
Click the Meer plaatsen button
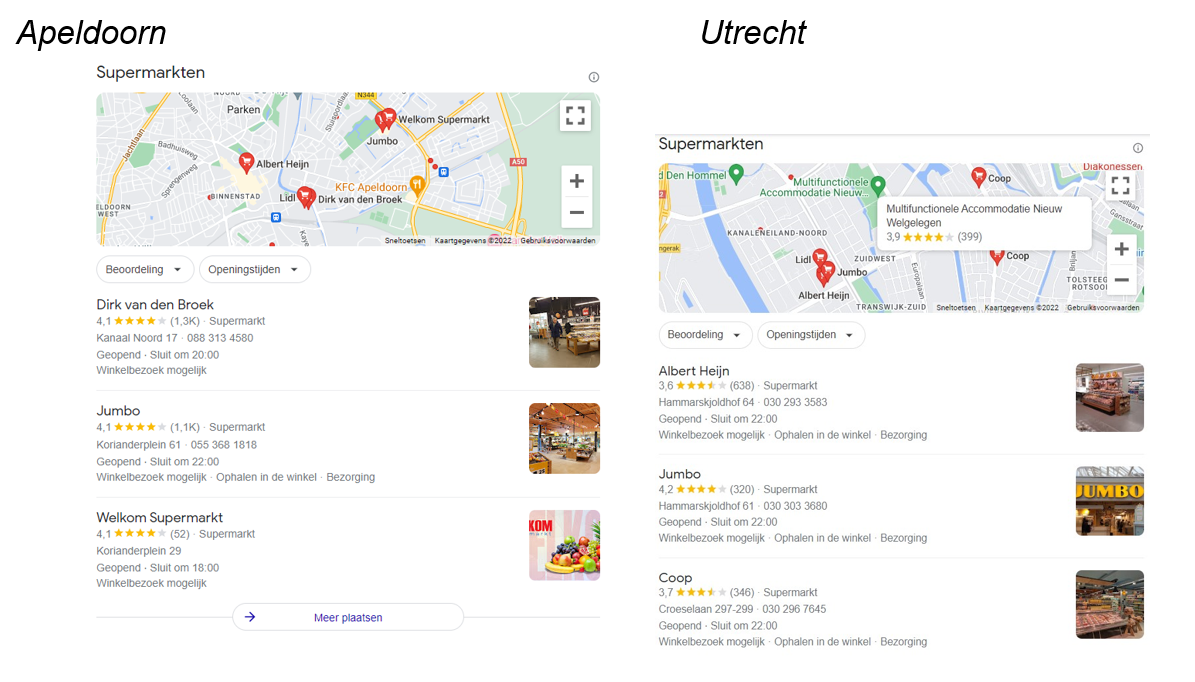point(348,617)
